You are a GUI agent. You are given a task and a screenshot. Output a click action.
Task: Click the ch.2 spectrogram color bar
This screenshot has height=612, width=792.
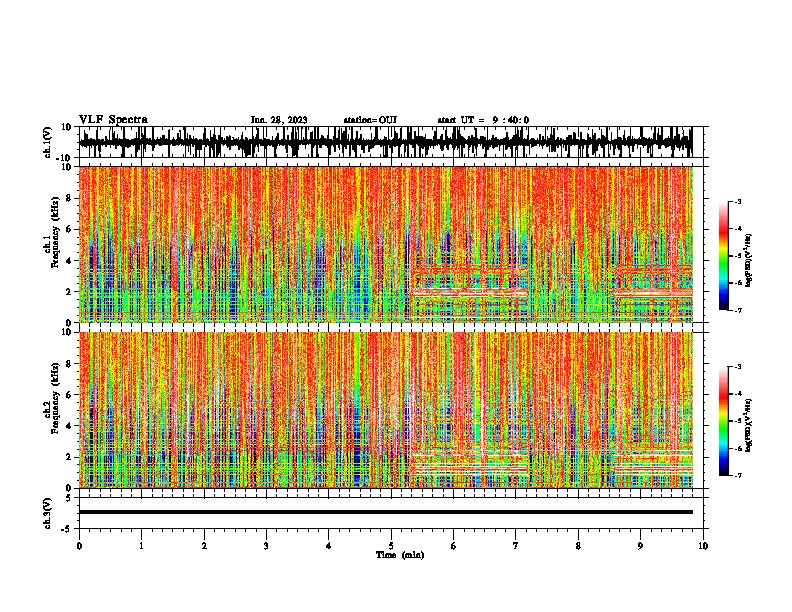(723, 421)
